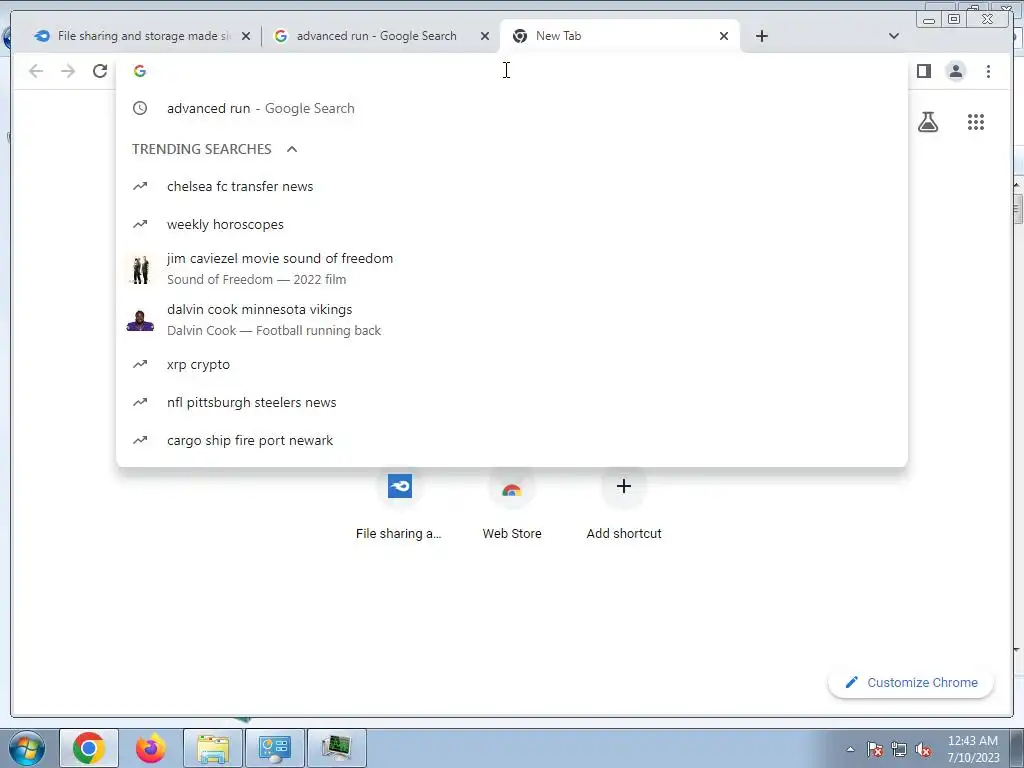
Task: Click the Google icon in the address bar
Action: point(140,71)
